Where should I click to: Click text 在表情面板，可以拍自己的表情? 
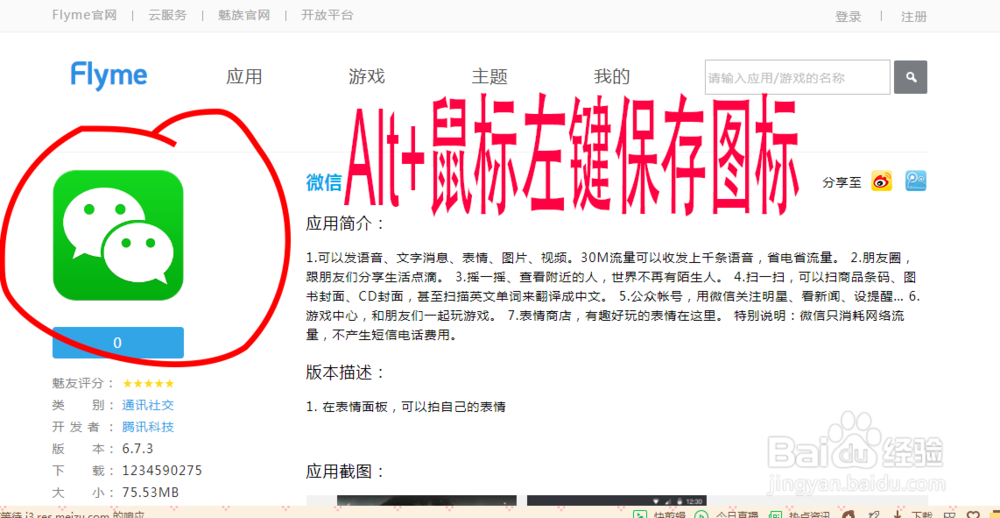tap(414, 407)
